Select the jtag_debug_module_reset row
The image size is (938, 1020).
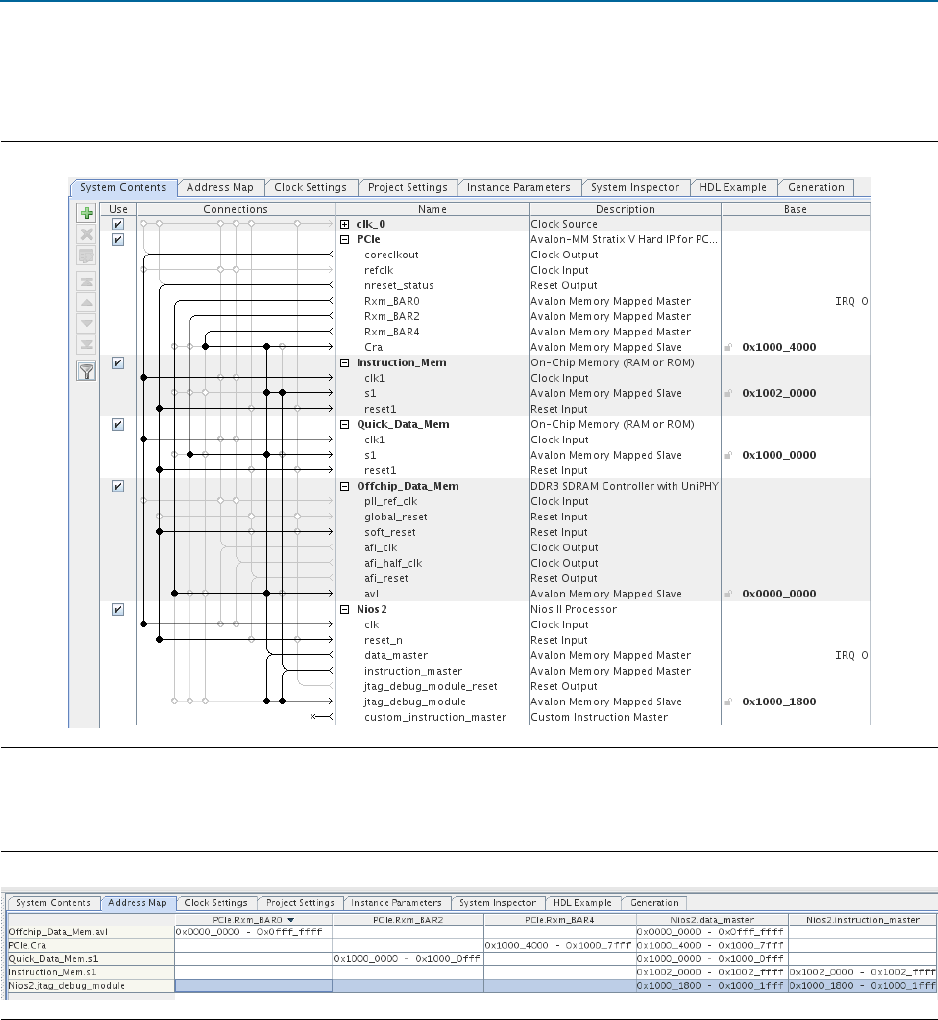click(x=430, y=686)
